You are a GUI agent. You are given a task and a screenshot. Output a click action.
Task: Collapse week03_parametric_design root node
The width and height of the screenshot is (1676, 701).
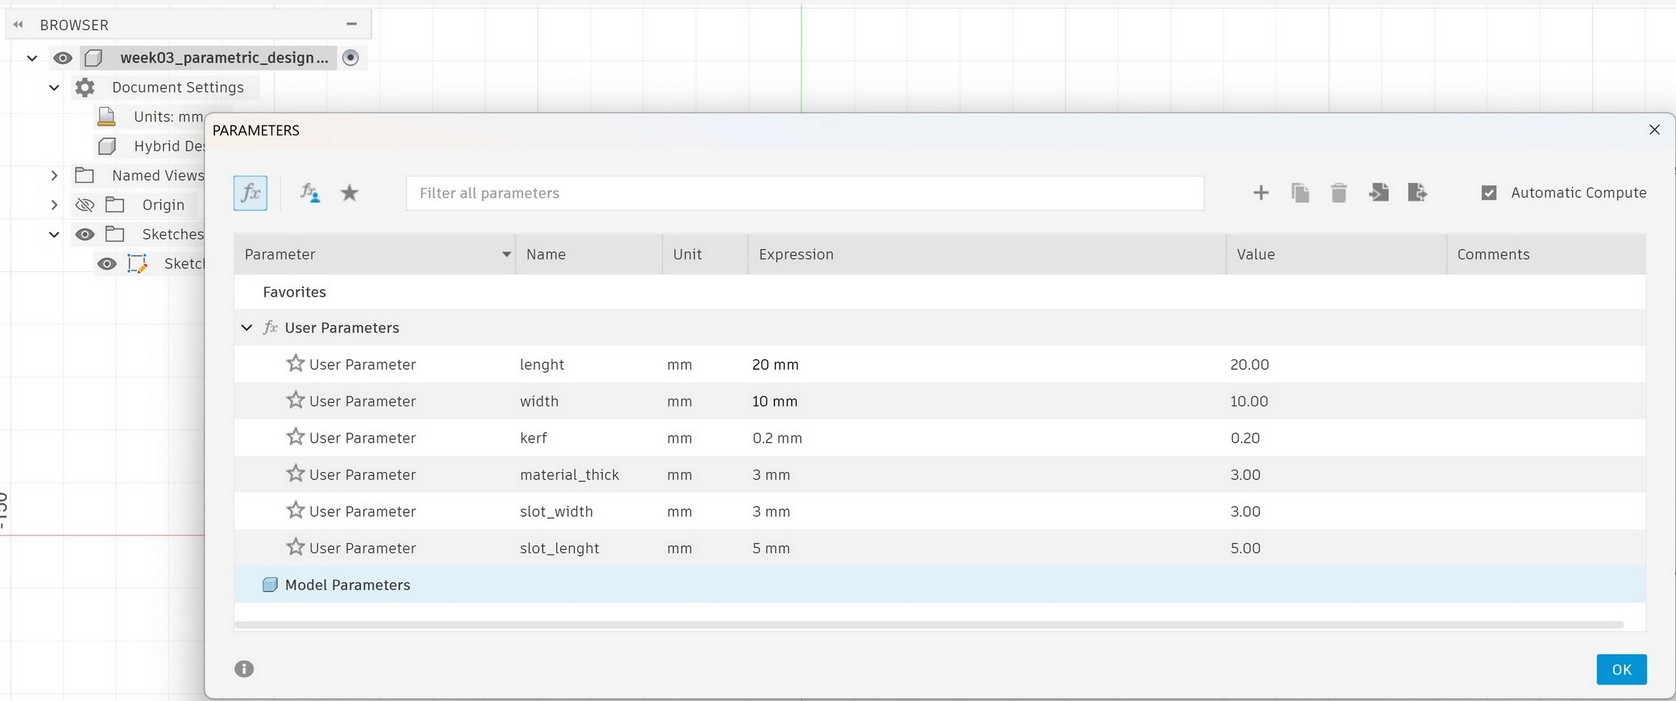pos(32,58)
